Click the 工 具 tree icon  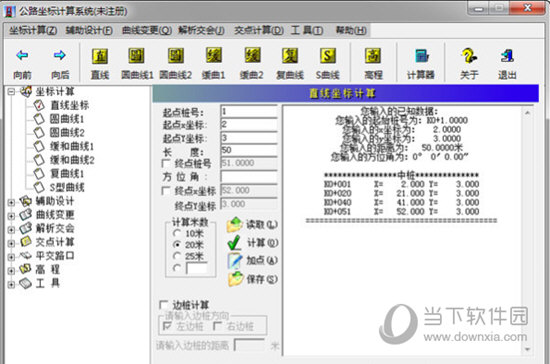pos(26,283)
